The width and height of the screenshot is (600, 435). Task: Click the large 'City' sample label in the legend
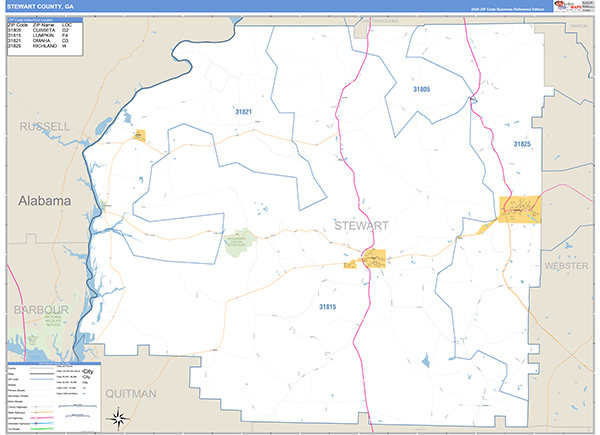88,371
